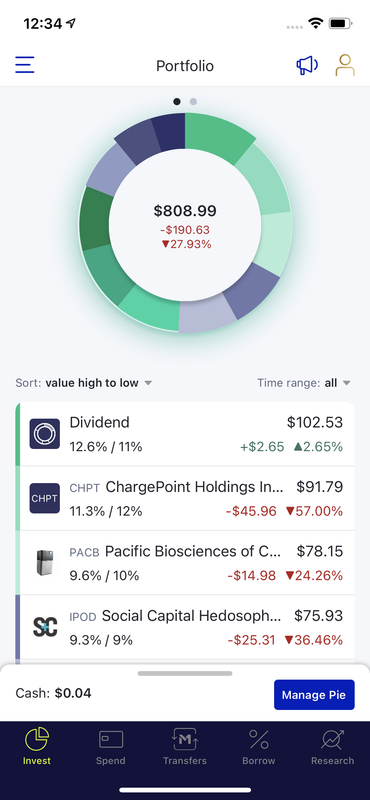Tap the Dividend pie logo icon
Viewport: 370px width, 800px height.
[x=44, y=434]
